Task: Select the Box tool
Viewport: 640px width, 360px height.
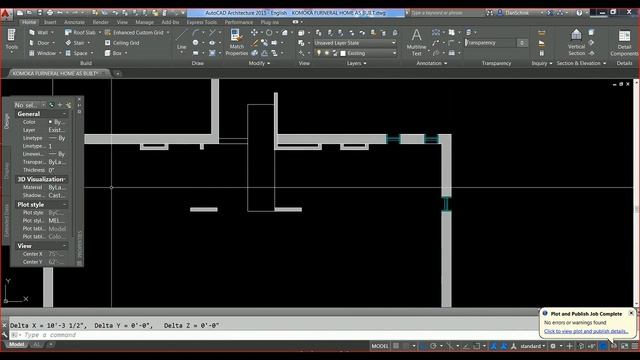Action: [x=113, y=53]
